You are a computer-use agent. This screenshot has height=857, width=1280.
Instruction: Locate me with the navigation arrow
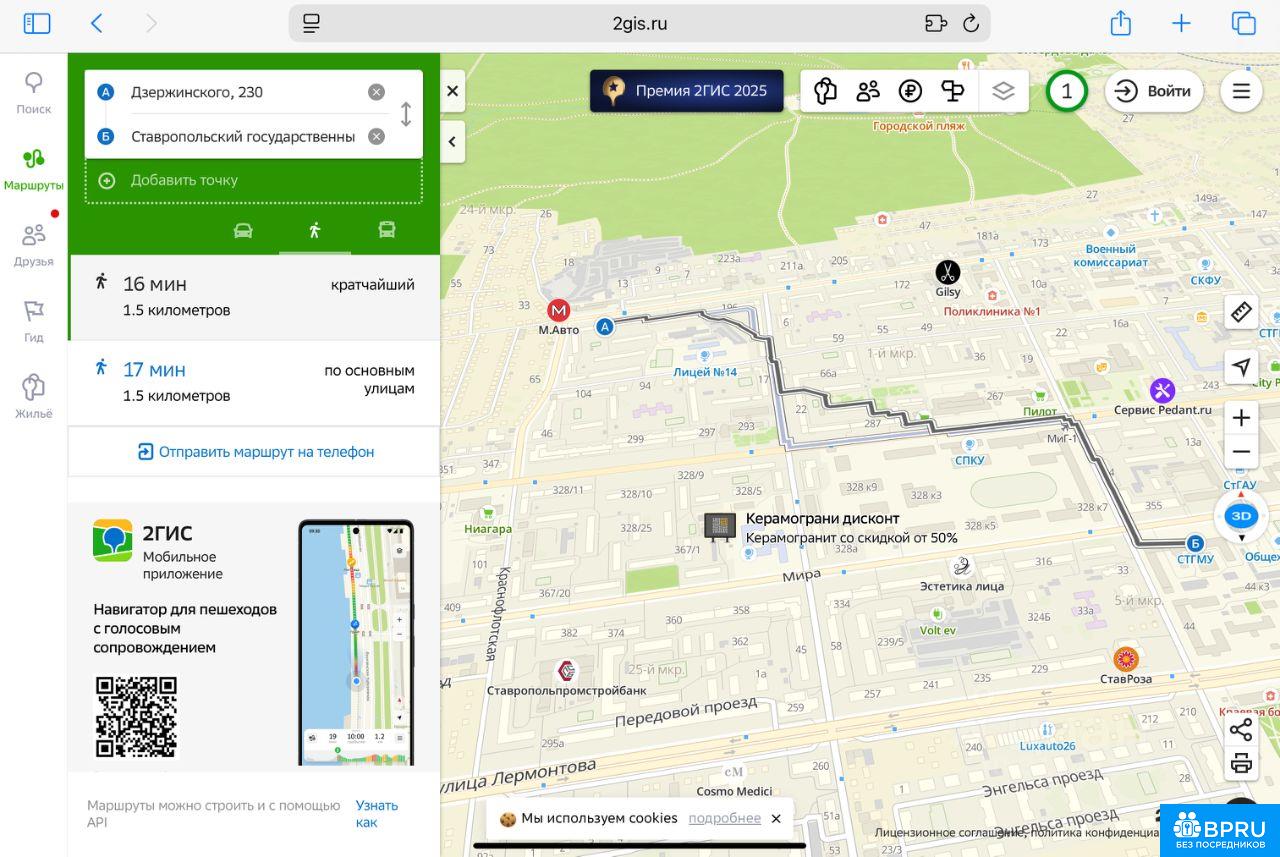[1241, 367]
